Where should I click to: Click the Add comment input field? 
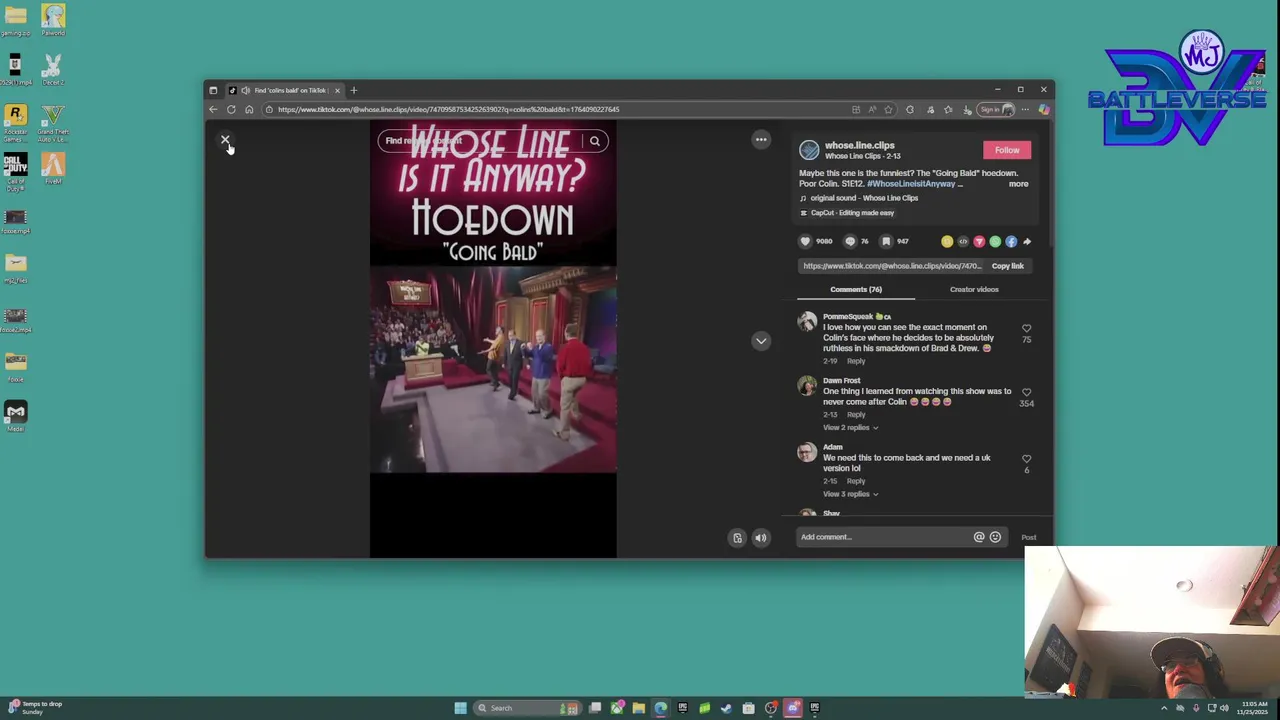coord(885,537)
